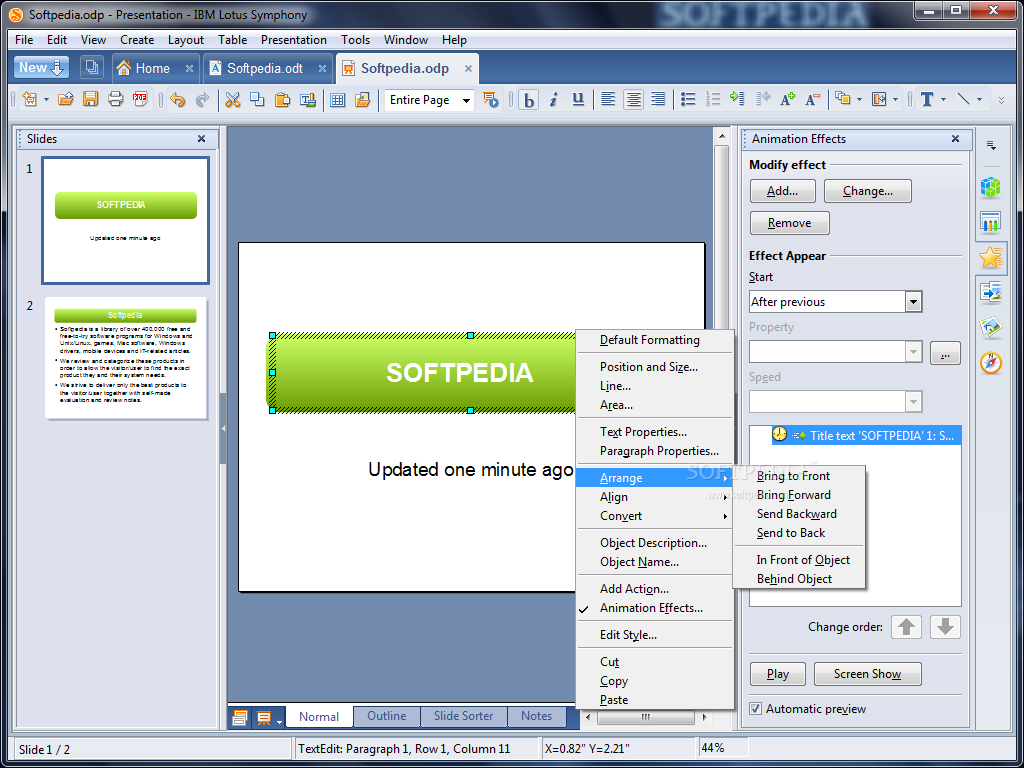The image size is (1024, 768).
Task: Click the Insert table grid icon
Action: pyautogui.click(x=337, y=99)
